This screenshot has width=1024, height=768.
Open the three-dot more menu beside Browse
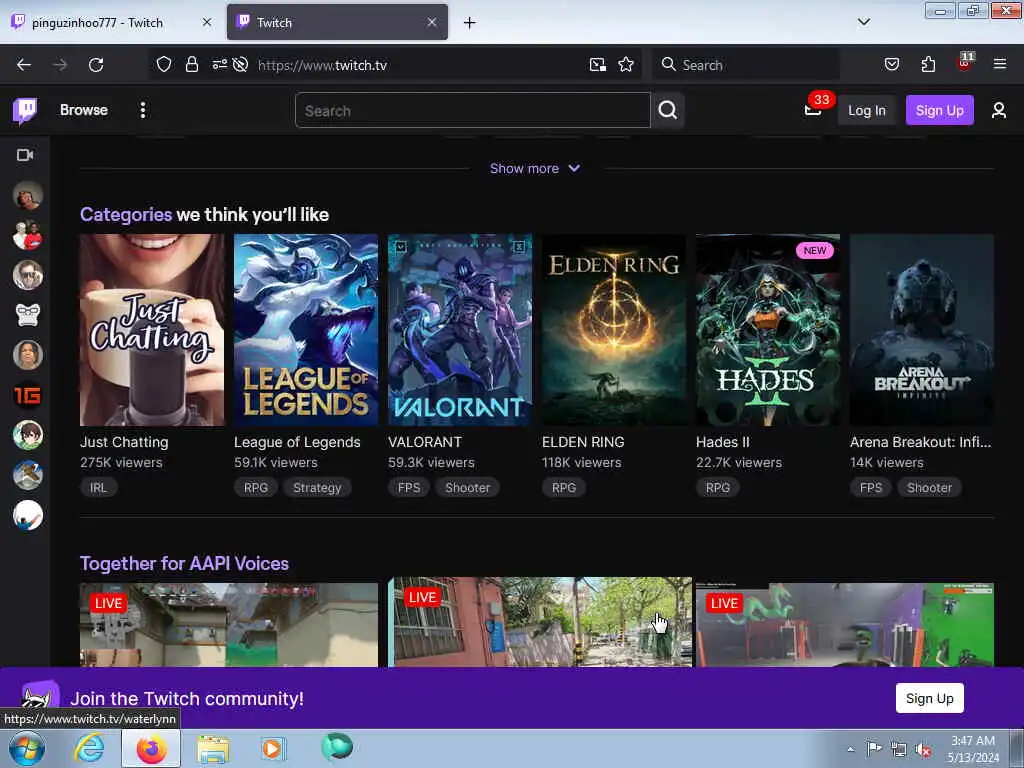pyautogui.click(x=142, y=110)
